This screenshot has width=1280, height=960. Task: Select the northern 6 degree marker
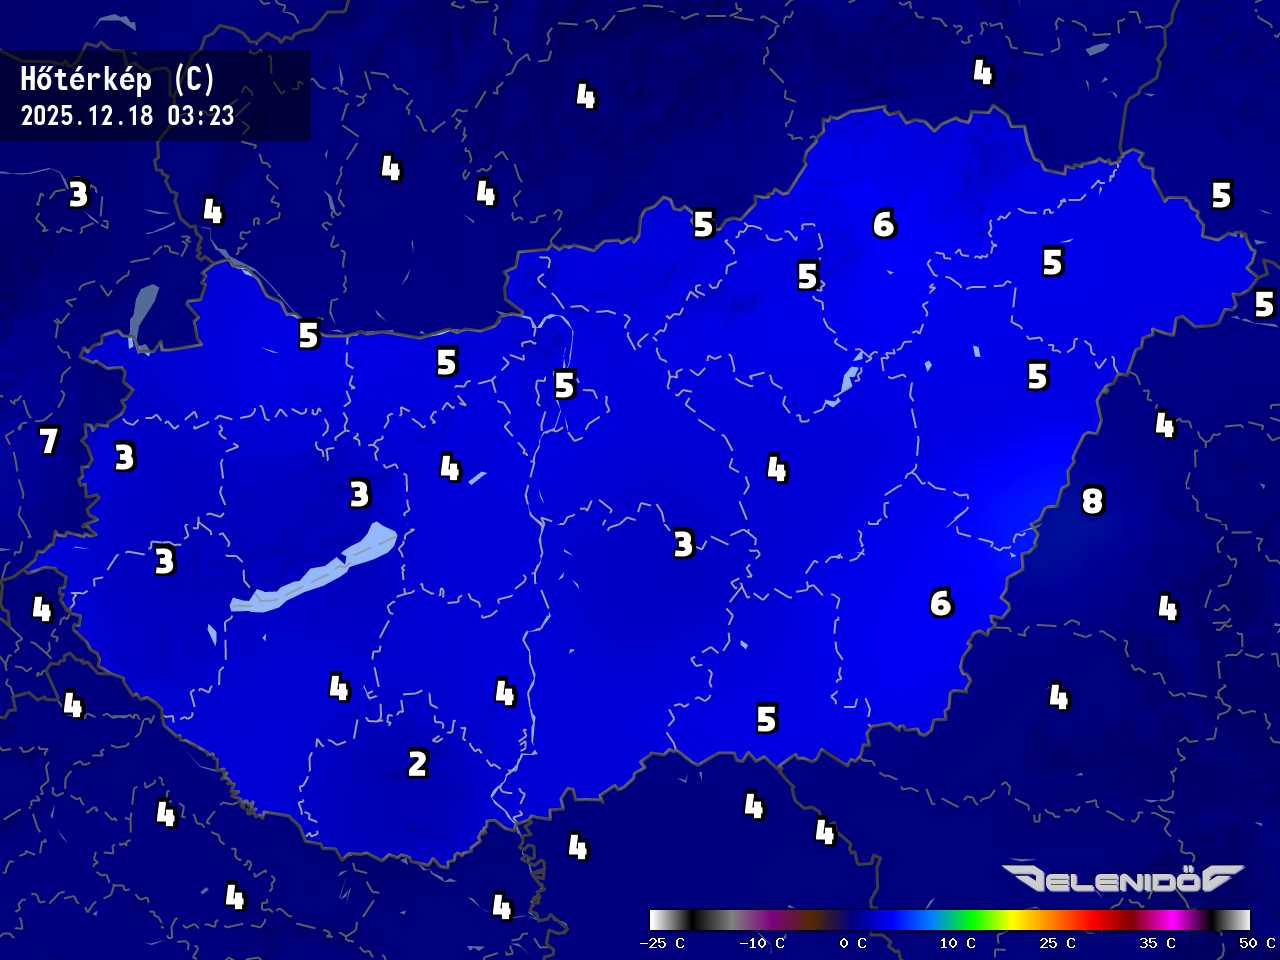pos(884,224)
